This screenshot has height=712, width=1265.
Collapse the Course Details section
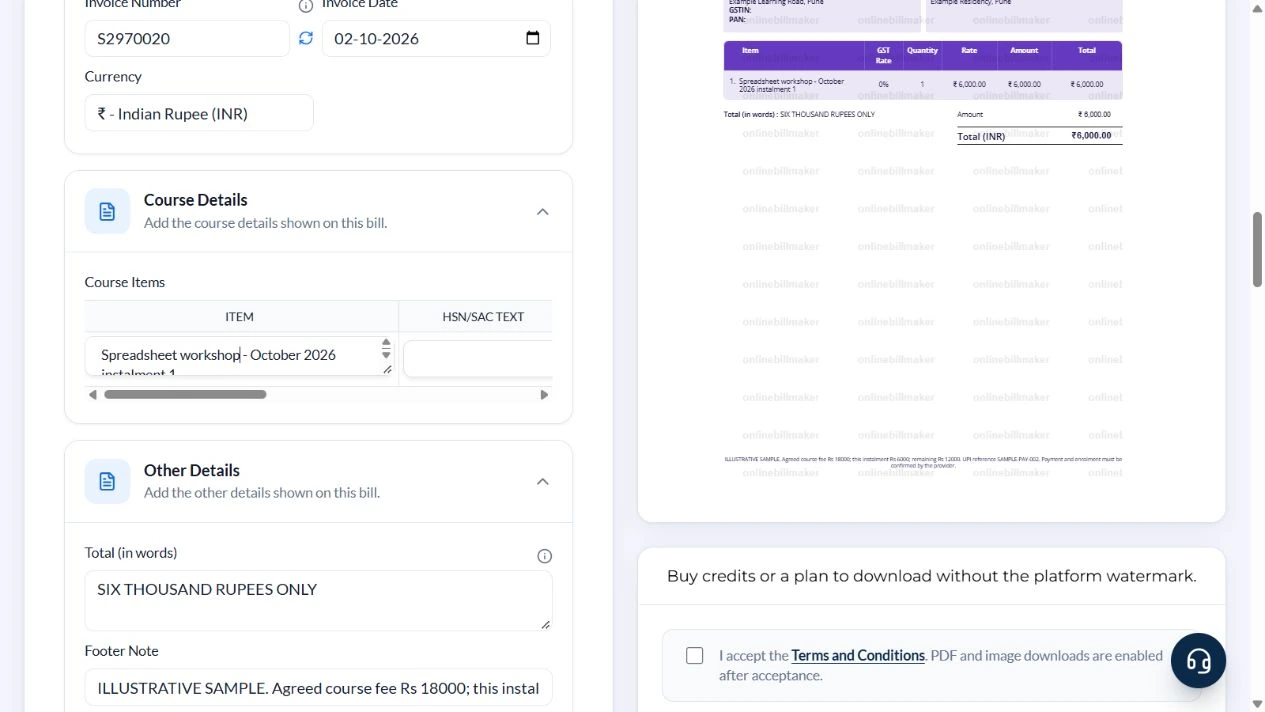pos(543,211)
